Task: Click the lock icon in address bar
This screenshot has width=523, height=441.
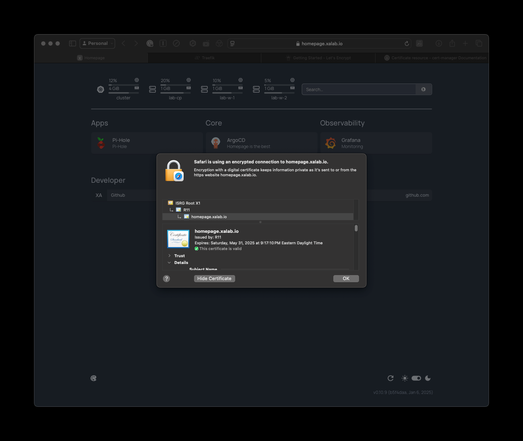Action: (x=298, y=44)
